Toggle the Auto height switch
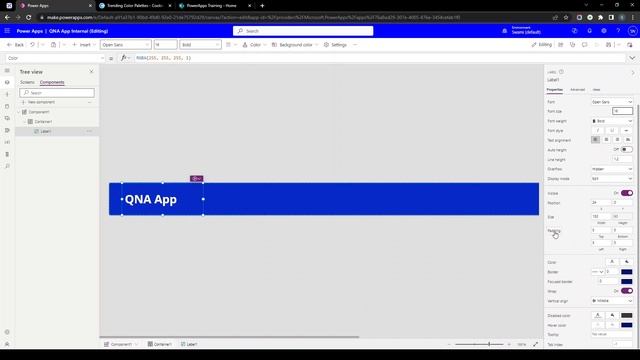This screenshot has width=640, height=360. (x=627, y=149)
